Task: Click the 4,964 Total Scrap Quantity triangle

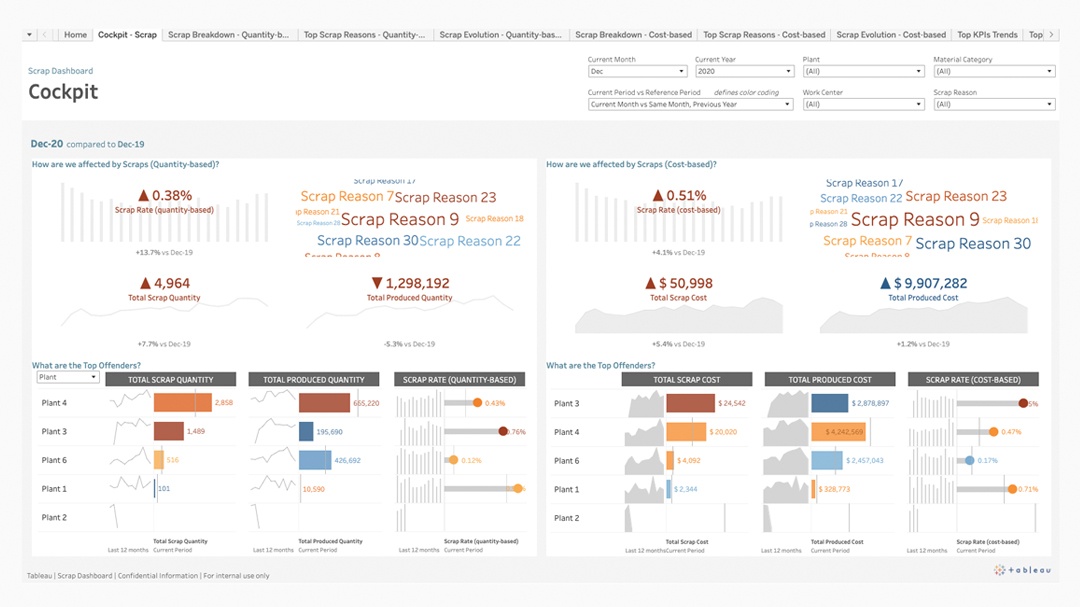Action: tap(145, 283)
